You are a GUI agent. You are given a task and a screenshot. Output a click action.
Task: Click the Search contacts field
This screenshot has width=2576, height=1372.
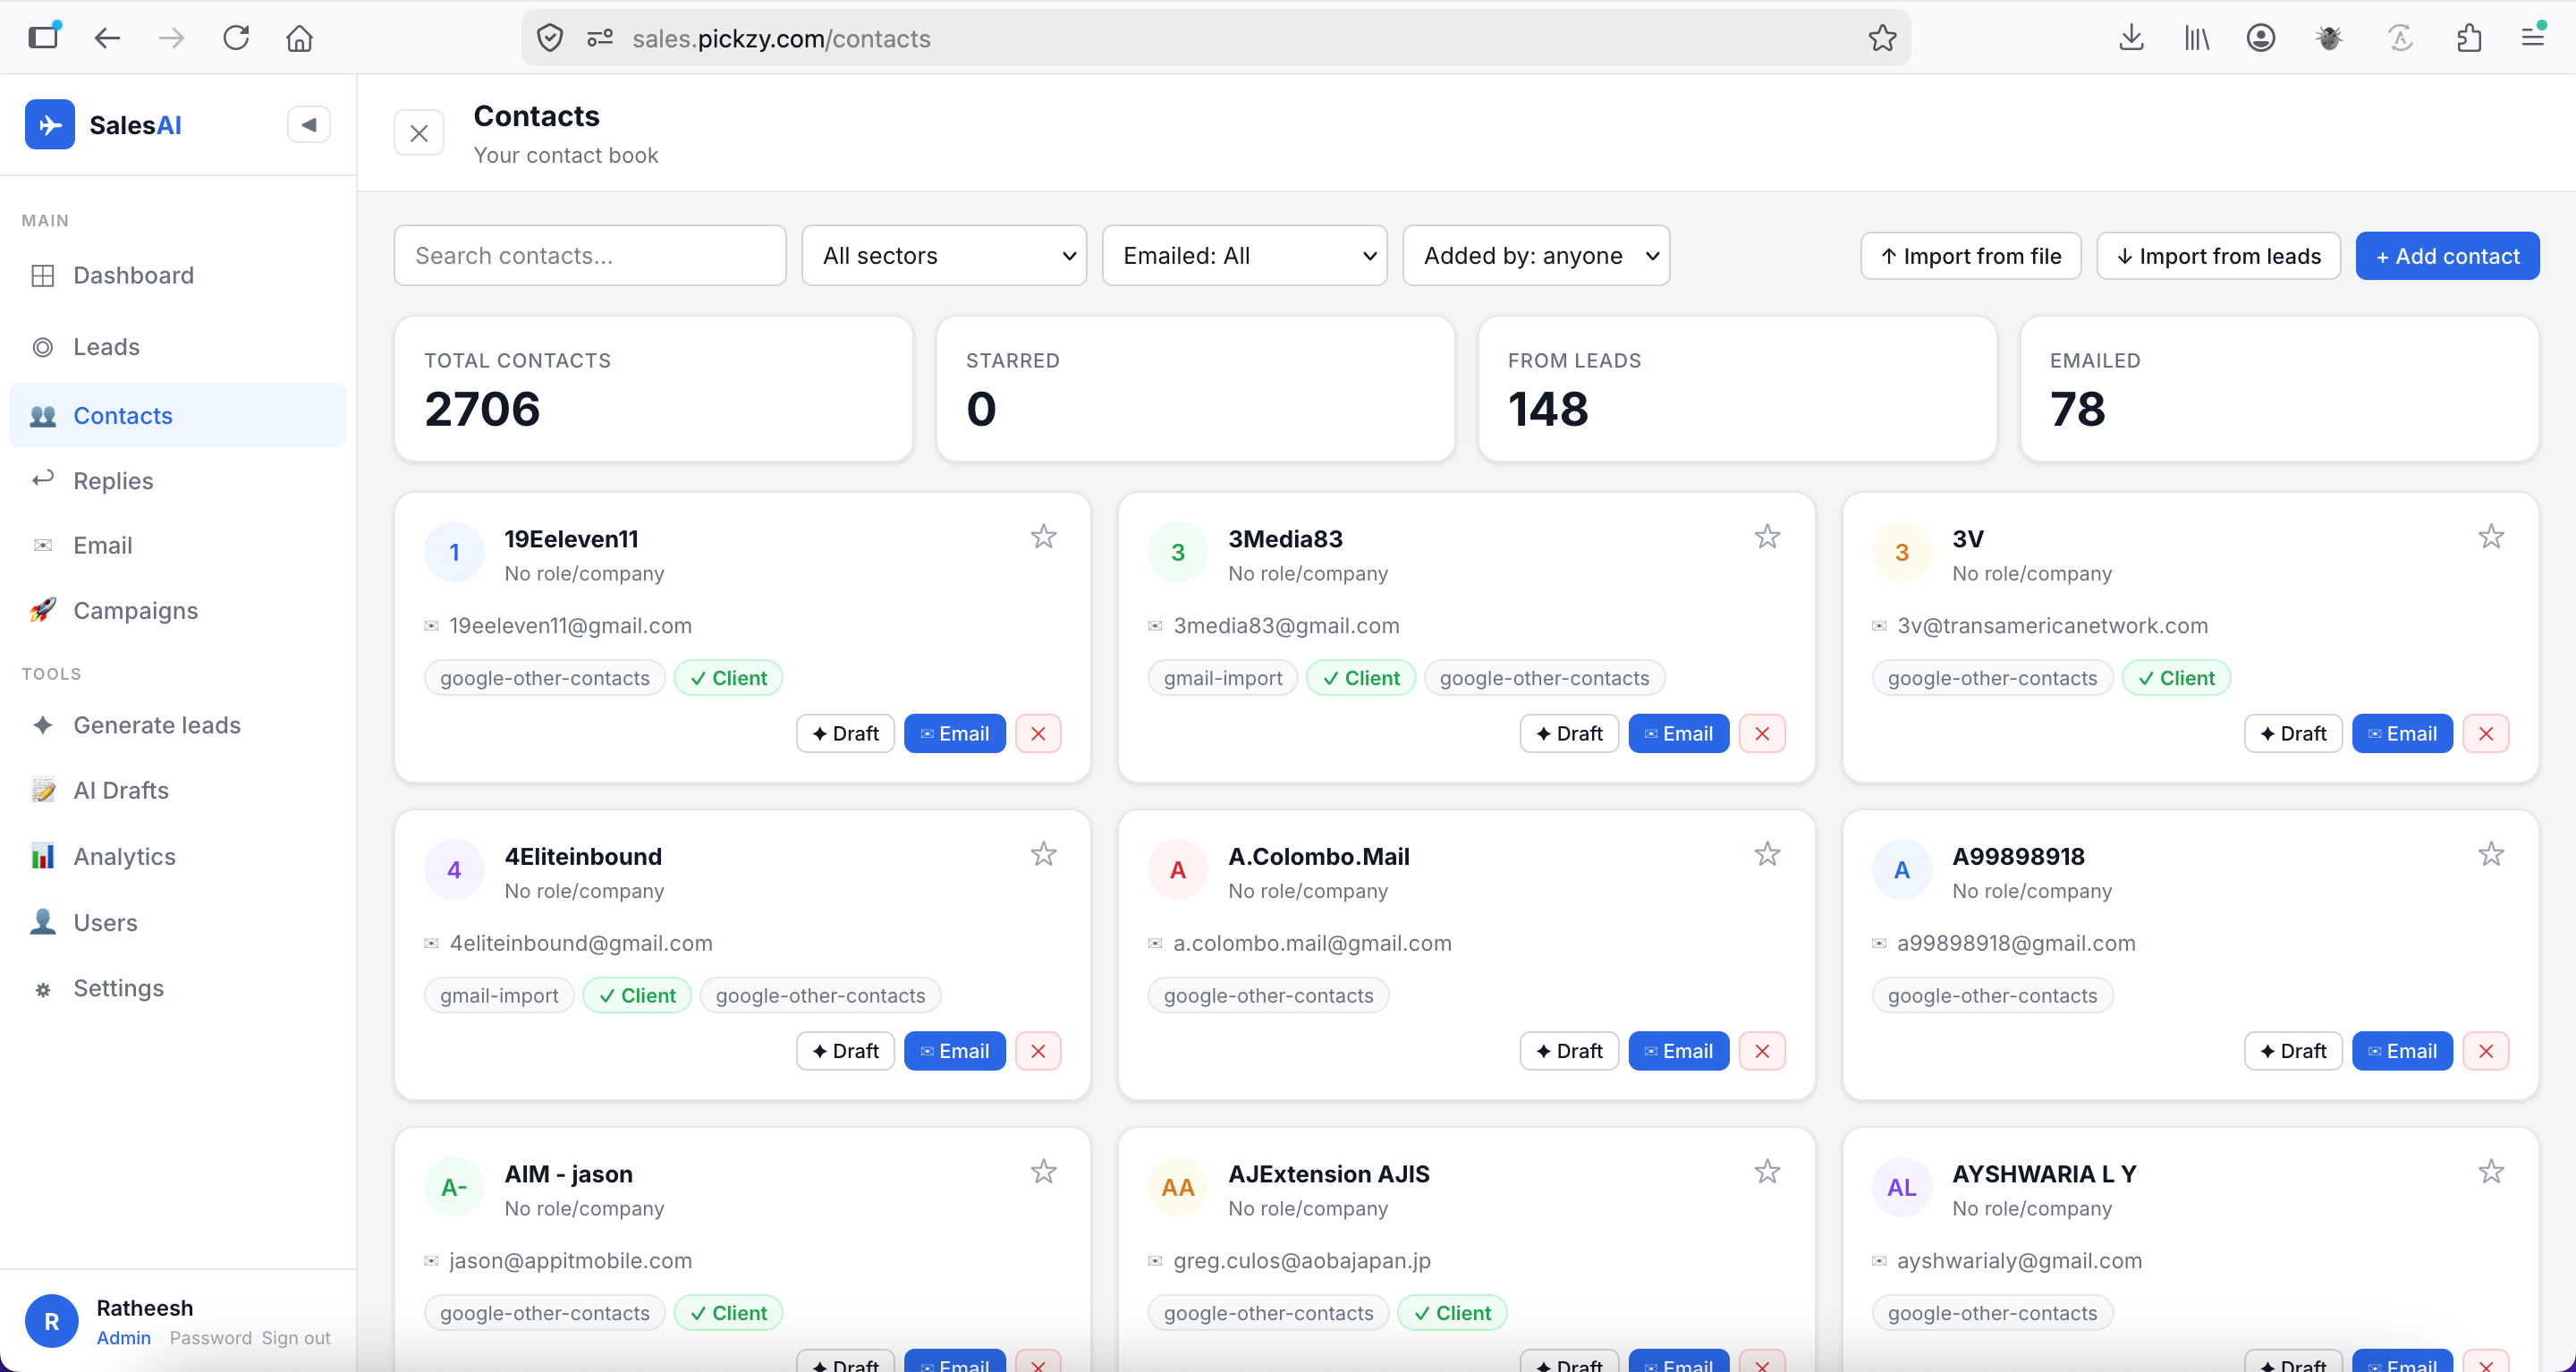click(590, 256)
